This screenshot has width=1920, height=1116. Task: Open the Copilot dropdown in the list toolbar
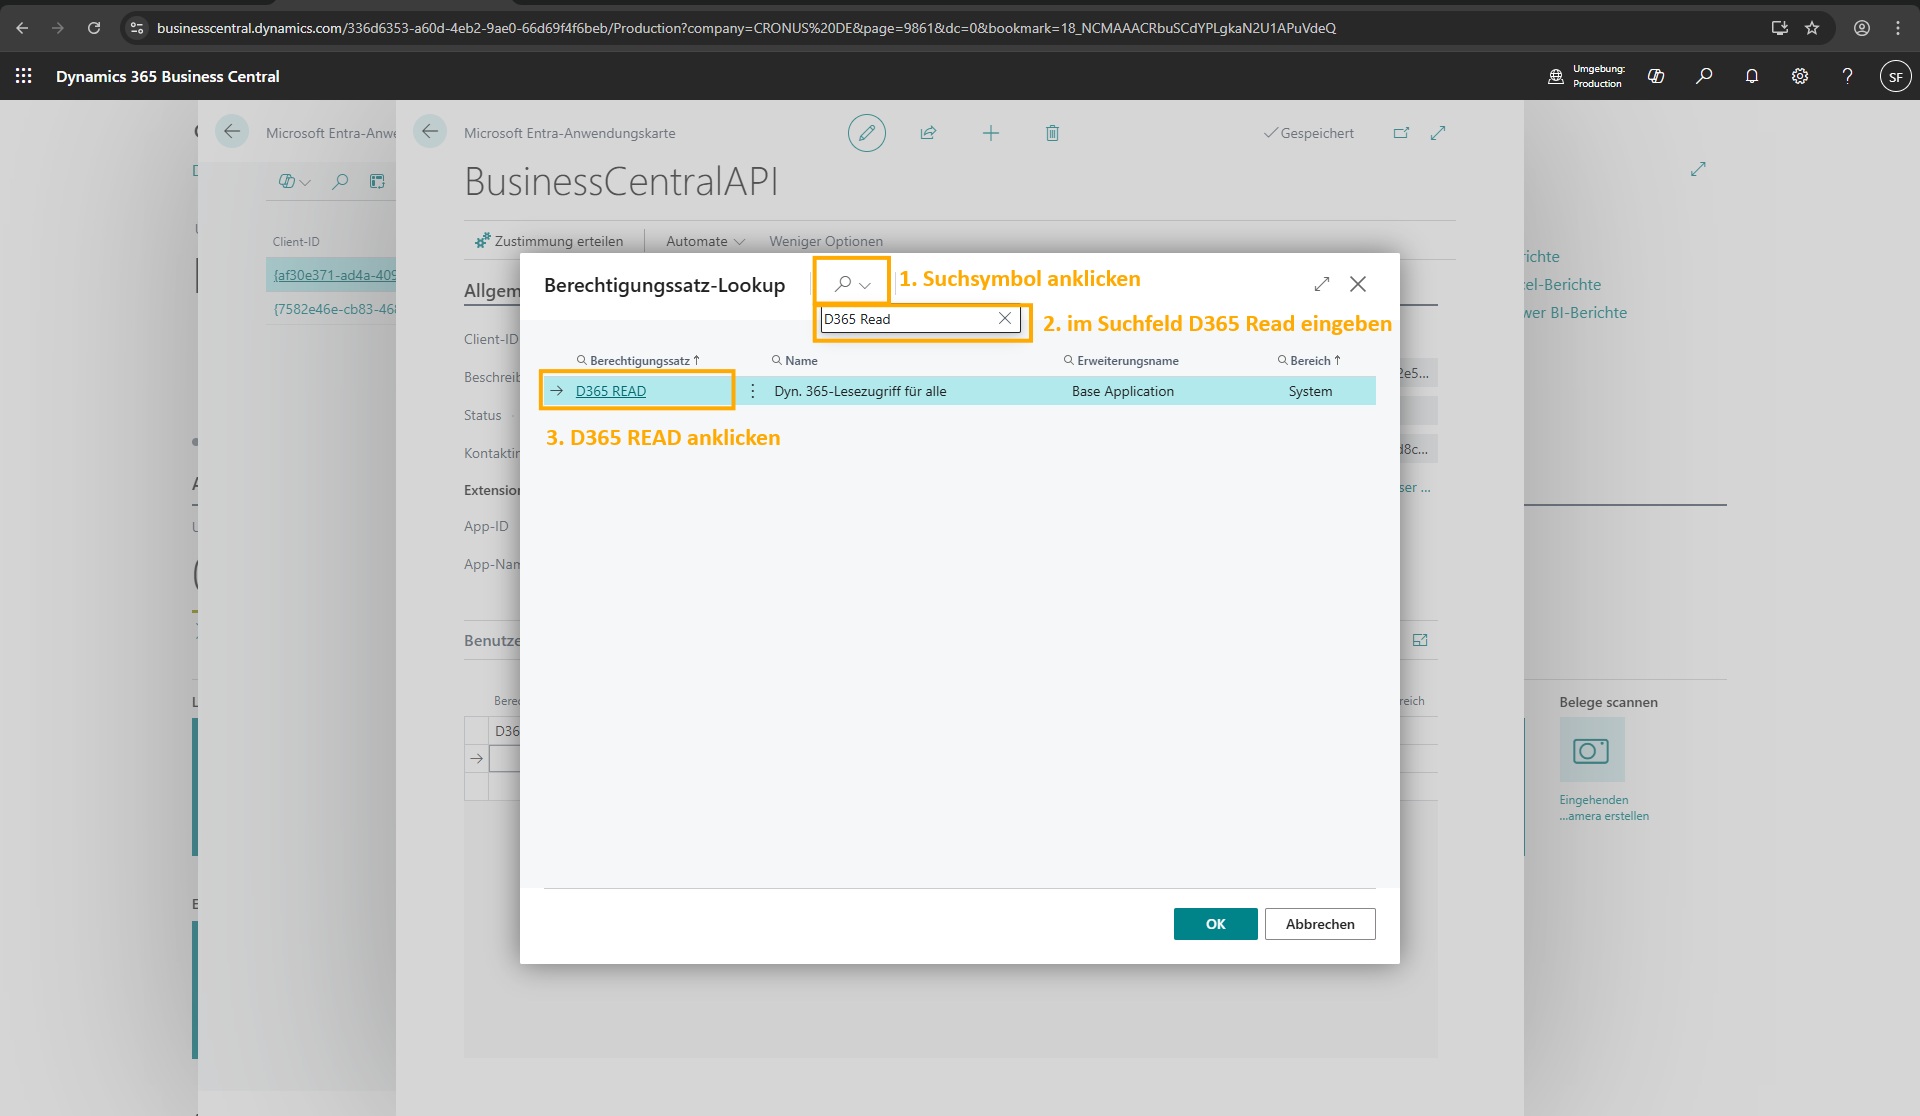coord(294,181)
